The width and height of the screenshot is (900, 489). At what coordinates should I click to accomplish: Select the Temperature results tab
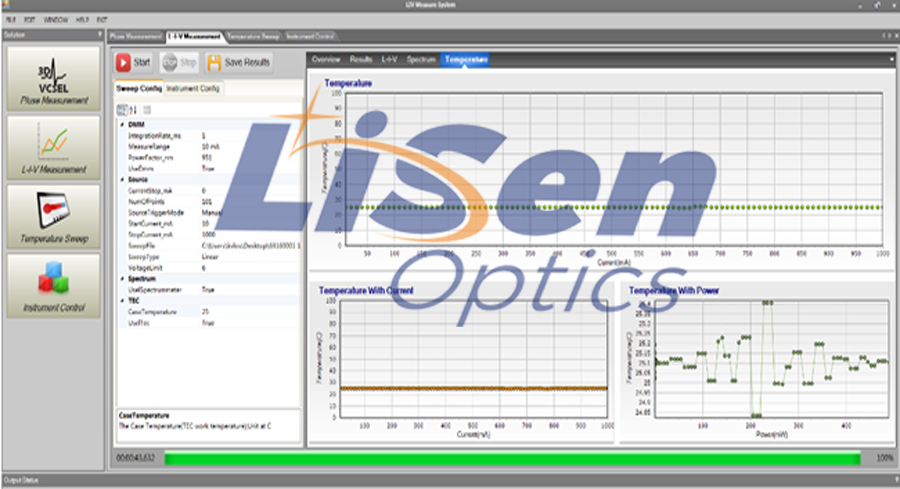[x=465, y=59]
